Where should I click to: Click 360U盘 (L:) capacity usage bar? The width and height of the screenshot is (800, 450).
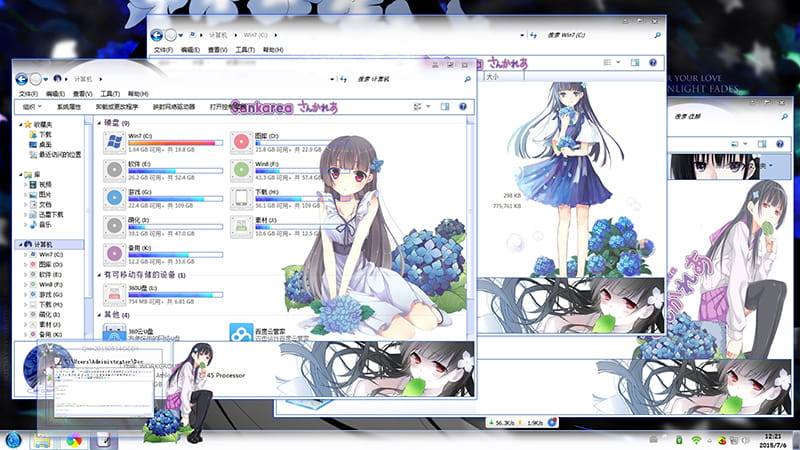tap(176, 295)
